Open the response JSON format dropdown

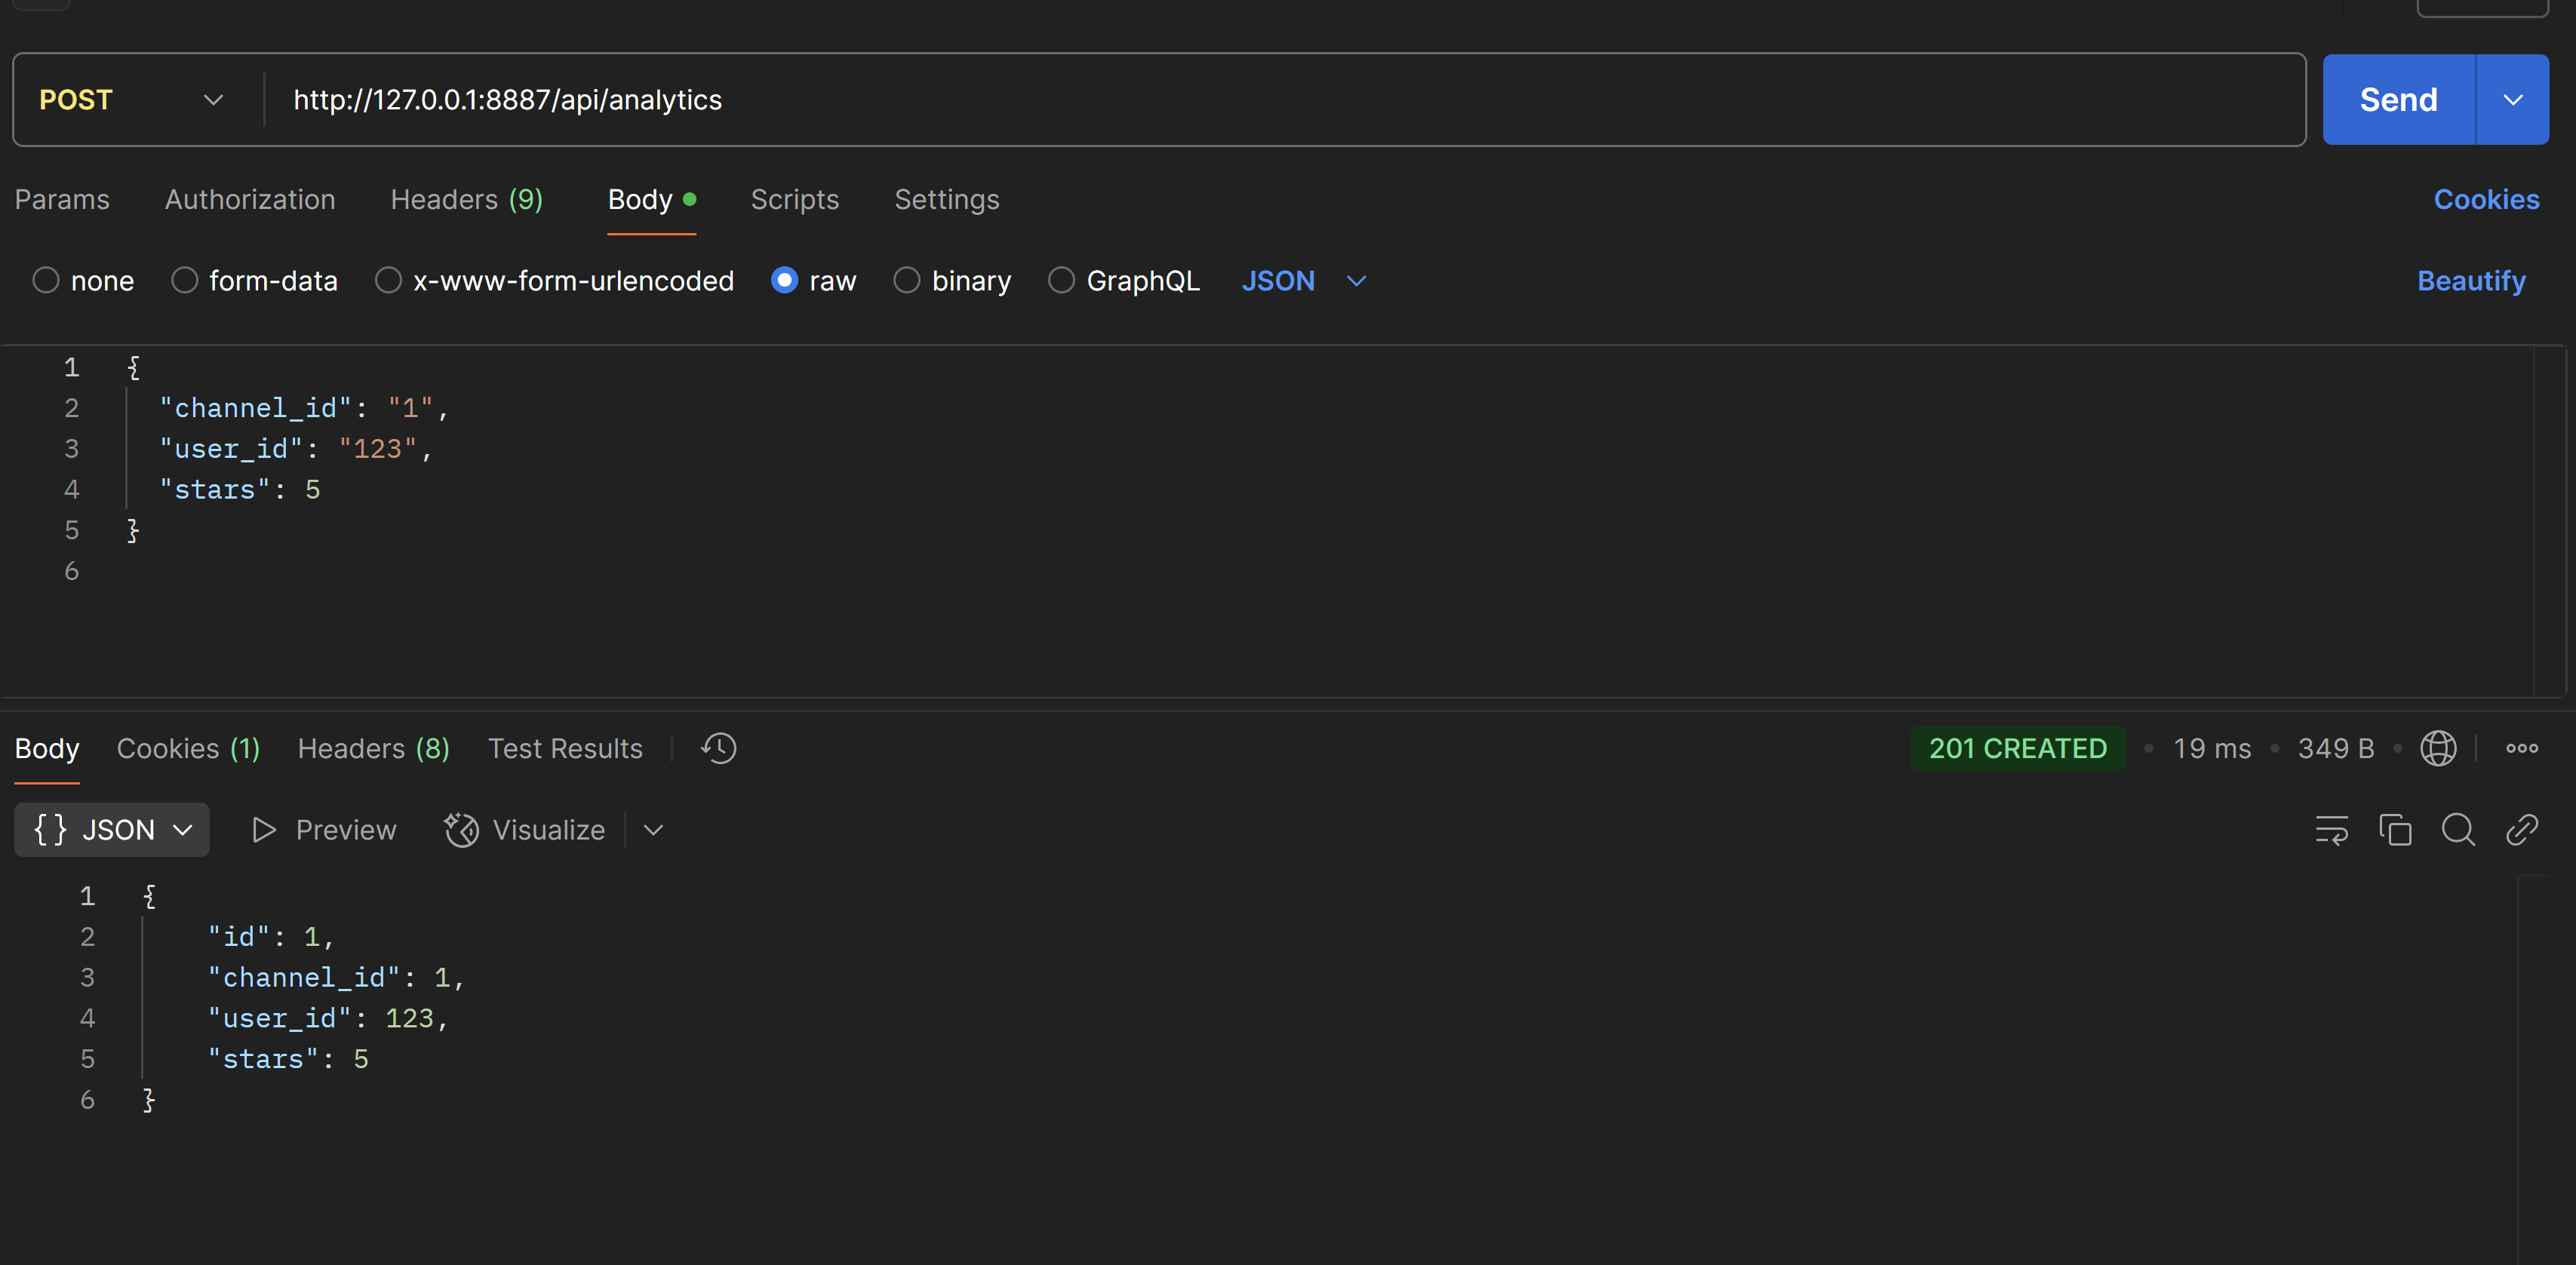112,830
